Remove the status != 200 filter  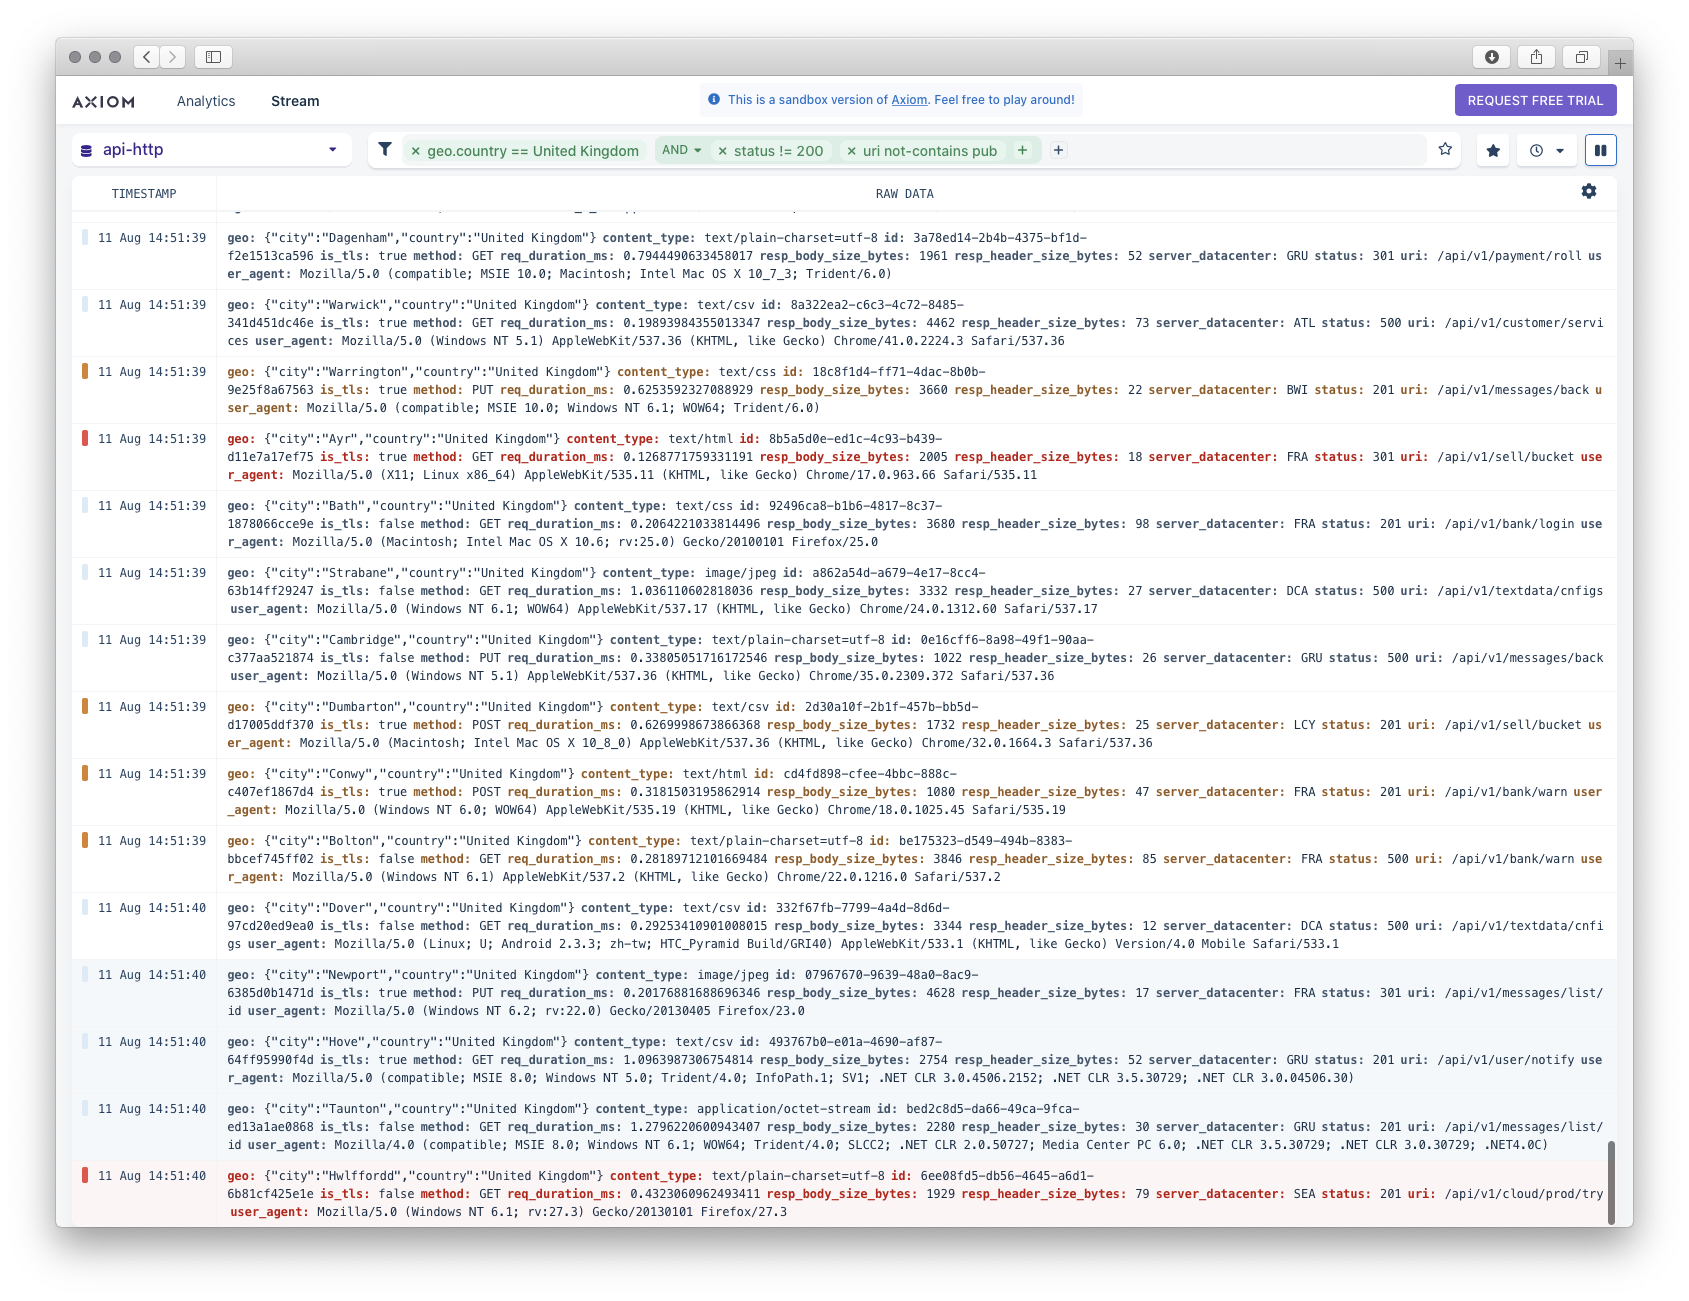(722, 151)
